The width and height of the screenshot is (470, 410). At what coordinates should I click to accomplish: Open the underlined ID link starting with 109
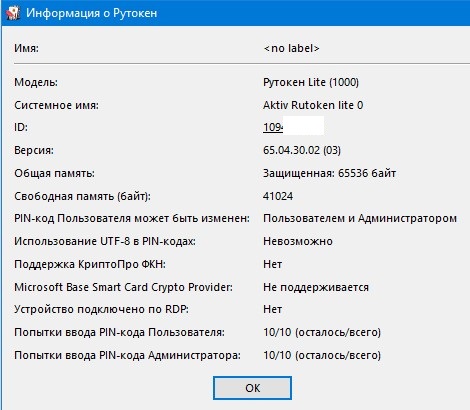click(x=273, y=127)
